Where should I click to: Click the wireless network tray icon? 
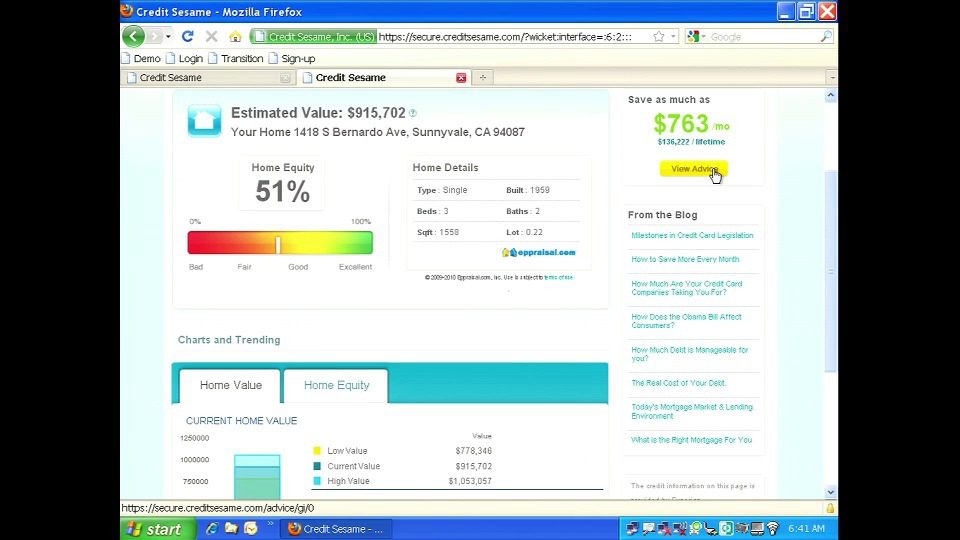tap(773, 528)
